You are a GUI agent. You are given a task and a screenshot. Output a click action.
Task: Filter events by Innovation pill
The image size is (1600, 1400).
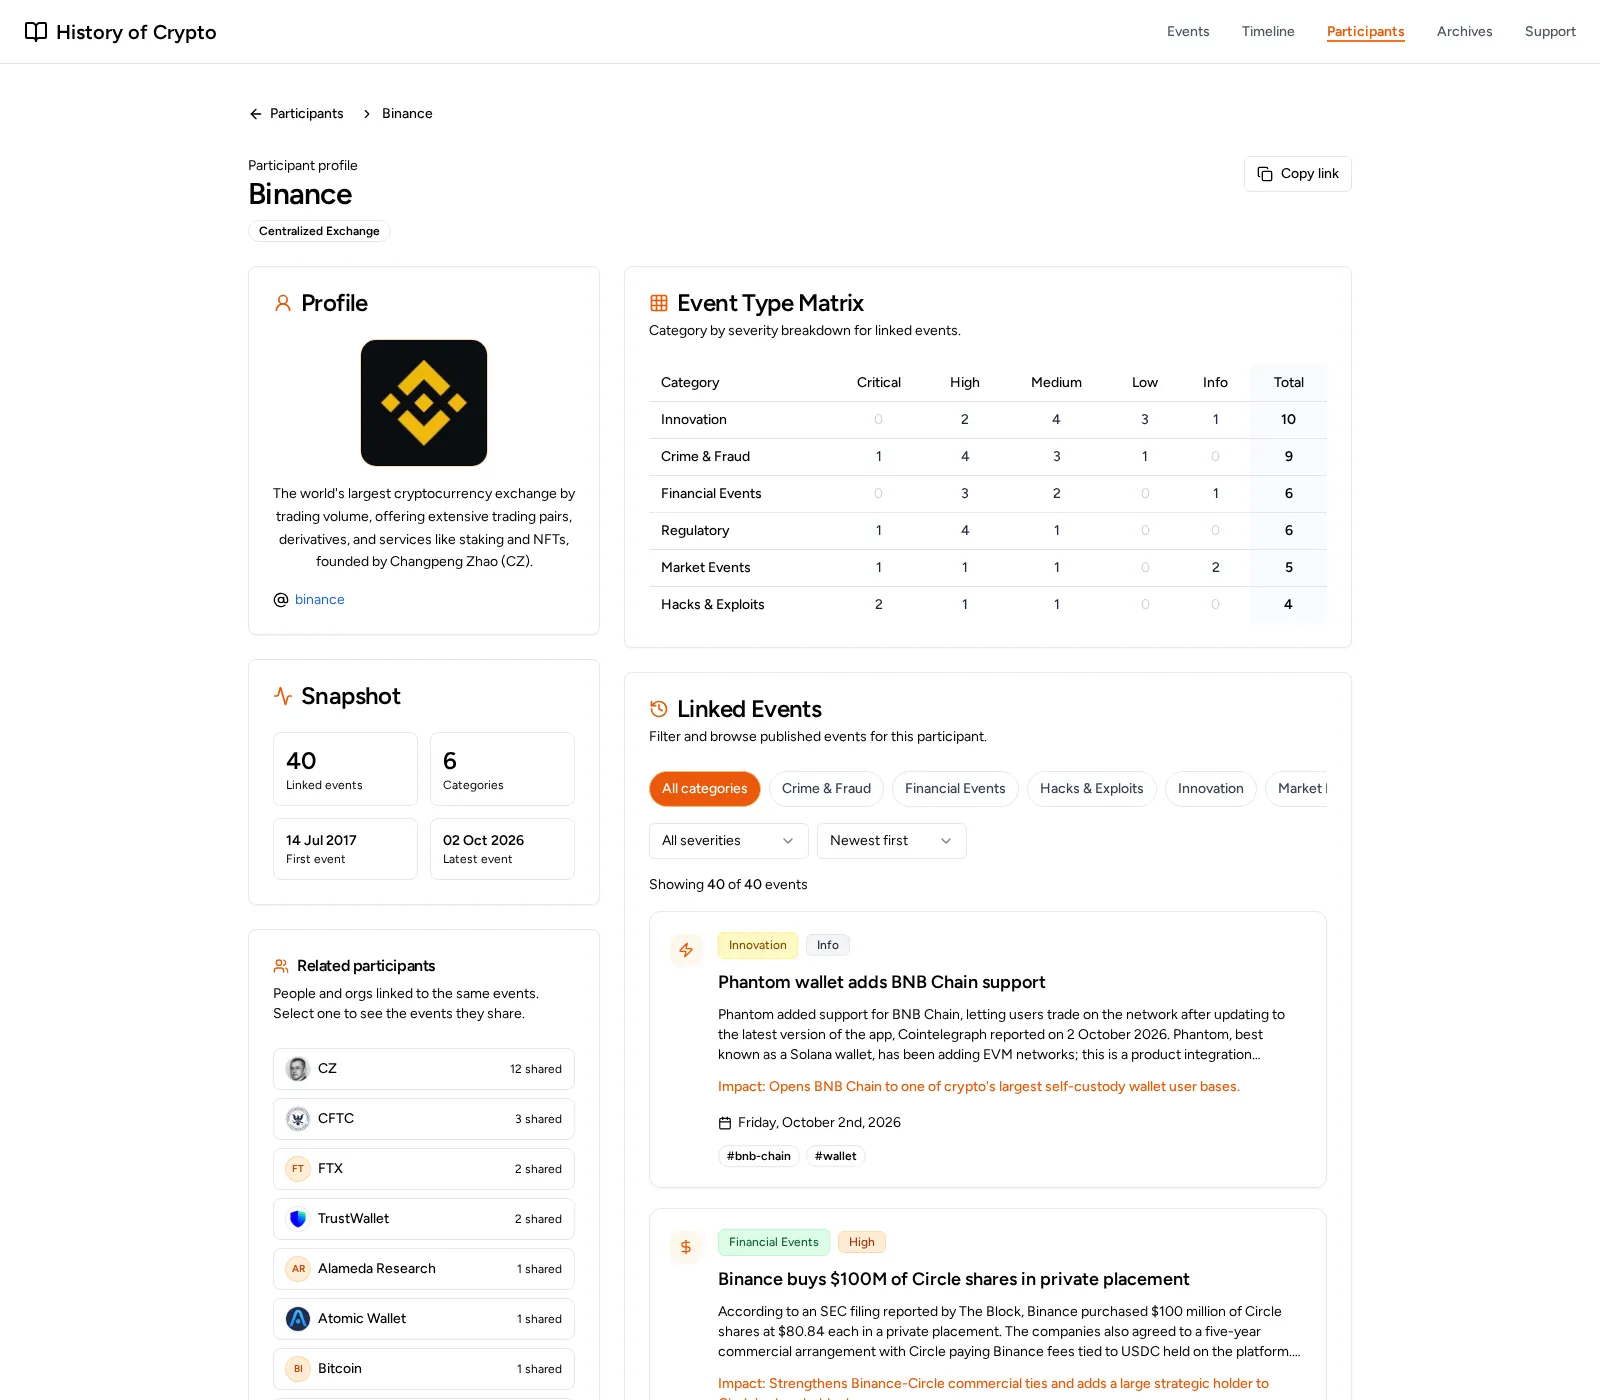1211,789
